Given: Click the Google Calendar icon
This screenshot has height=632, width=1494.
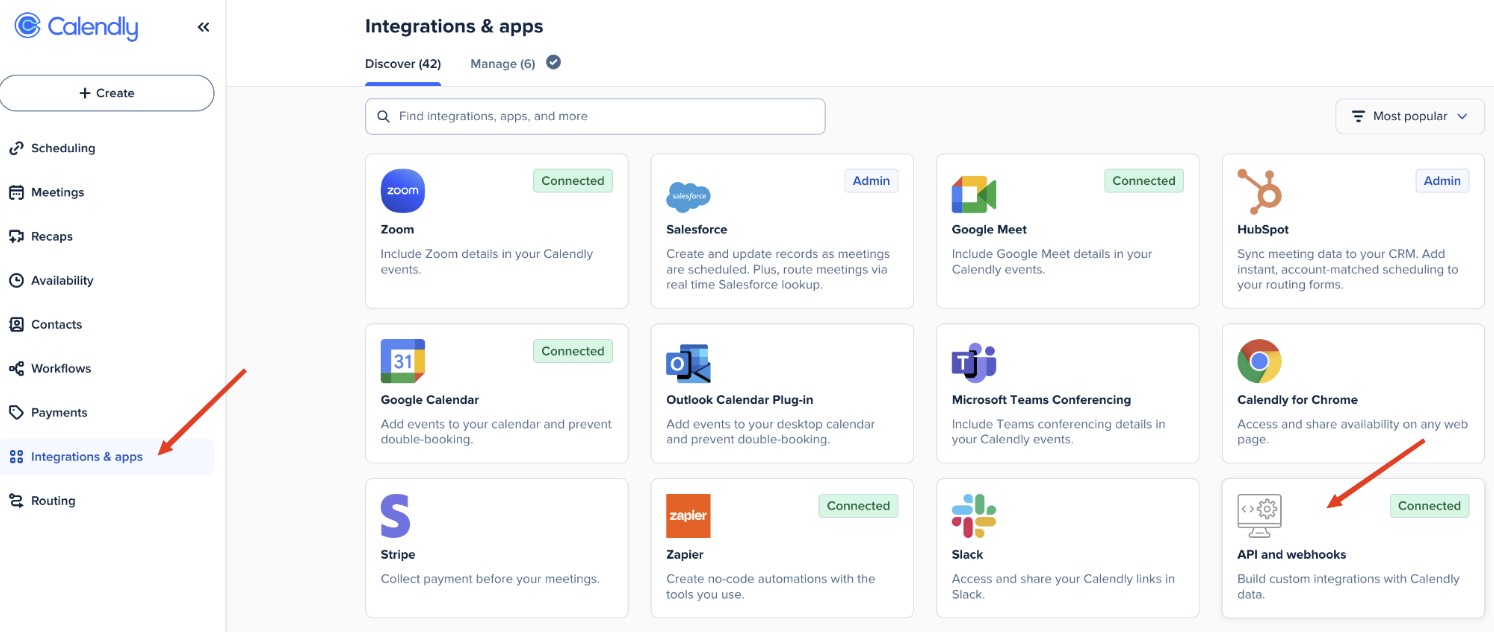Looking at the screenshot, I should 403,361.
